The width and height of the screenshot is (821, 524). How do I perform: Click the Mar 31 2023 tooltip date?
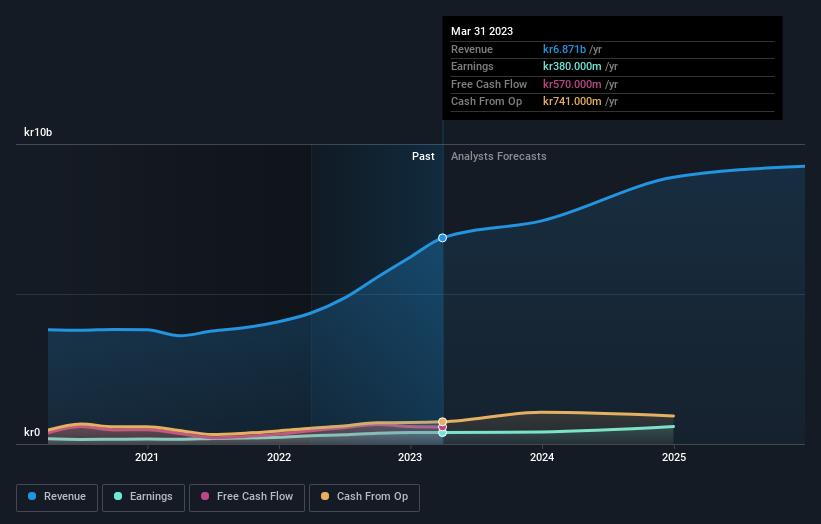pos(482,31)
